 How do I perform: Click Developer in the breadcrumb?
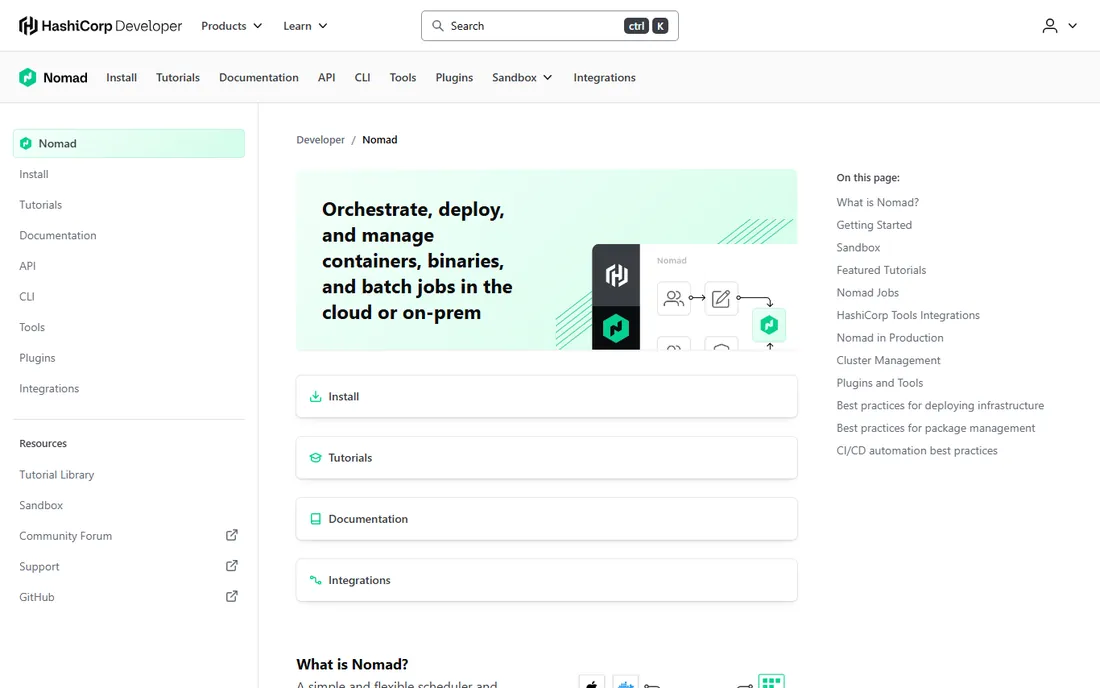click(x=321, y=140)
